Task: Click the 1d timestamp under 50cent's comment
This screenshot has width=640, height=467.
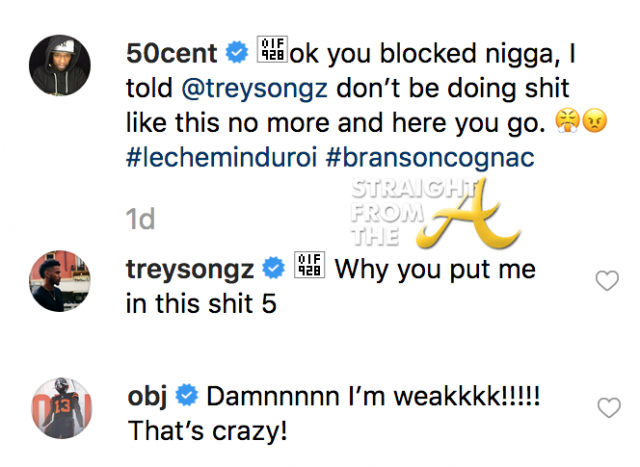Action: (x=141, y=219)
